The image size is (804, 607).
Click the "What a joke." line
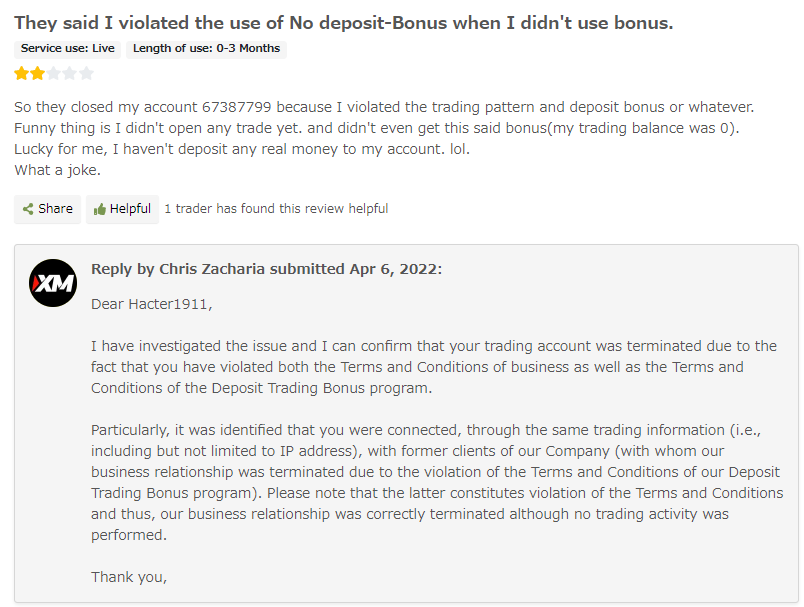pyautogui.click(x=58, y=170)
